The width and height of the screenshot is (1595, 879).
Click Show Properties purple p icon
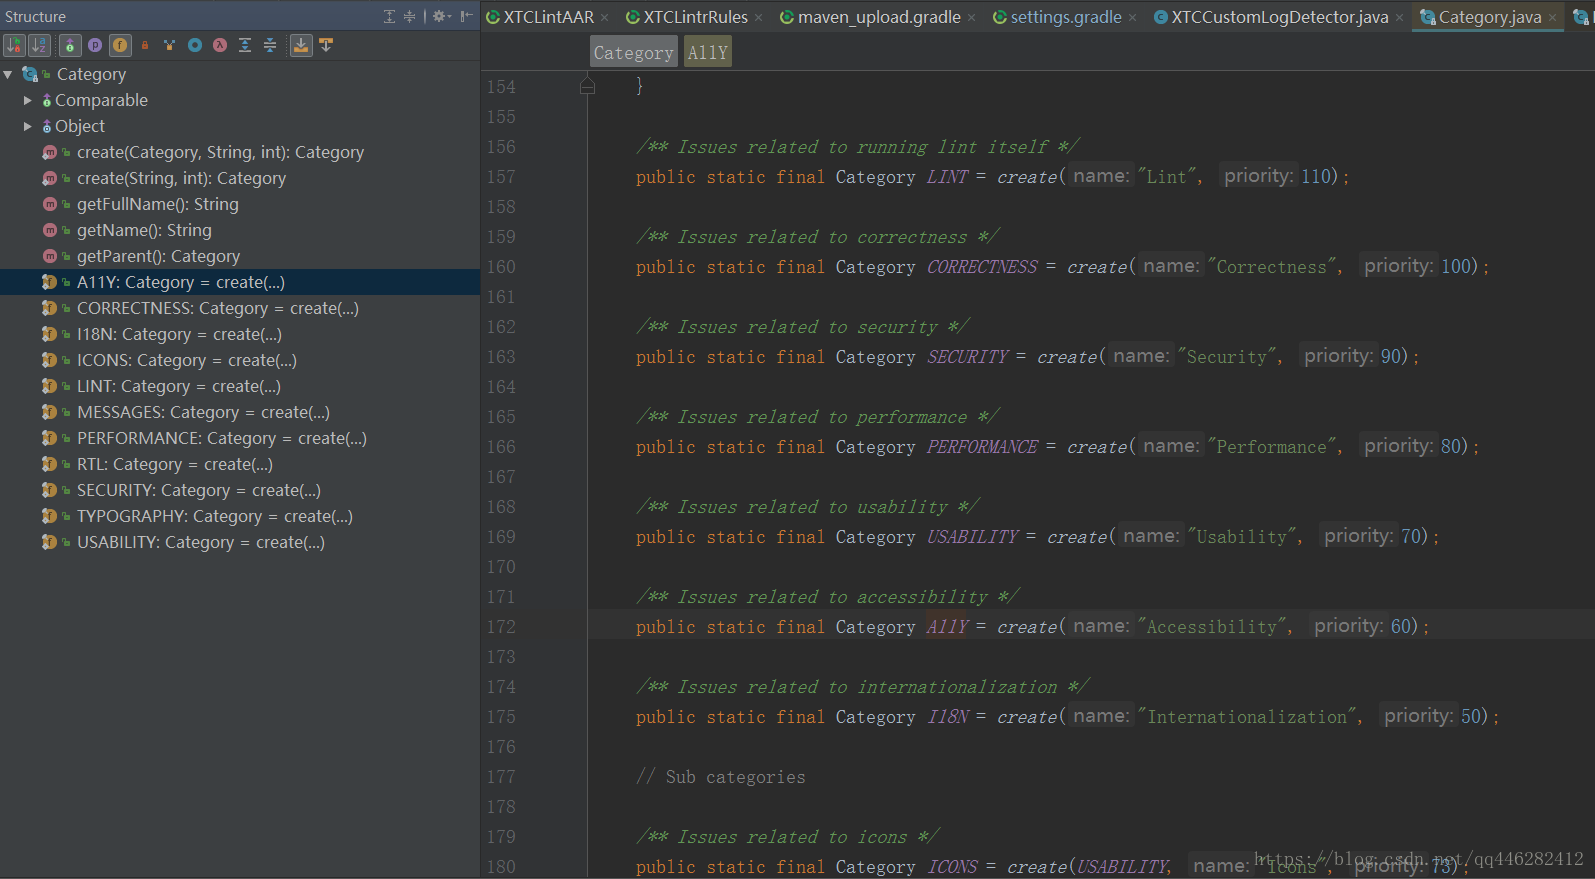[x=95, y=45]
